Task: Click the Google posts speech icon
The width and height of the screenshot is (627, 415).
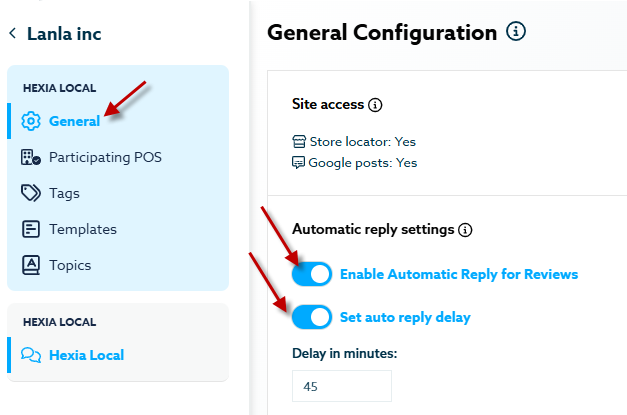Action: [x=299, y=162]
